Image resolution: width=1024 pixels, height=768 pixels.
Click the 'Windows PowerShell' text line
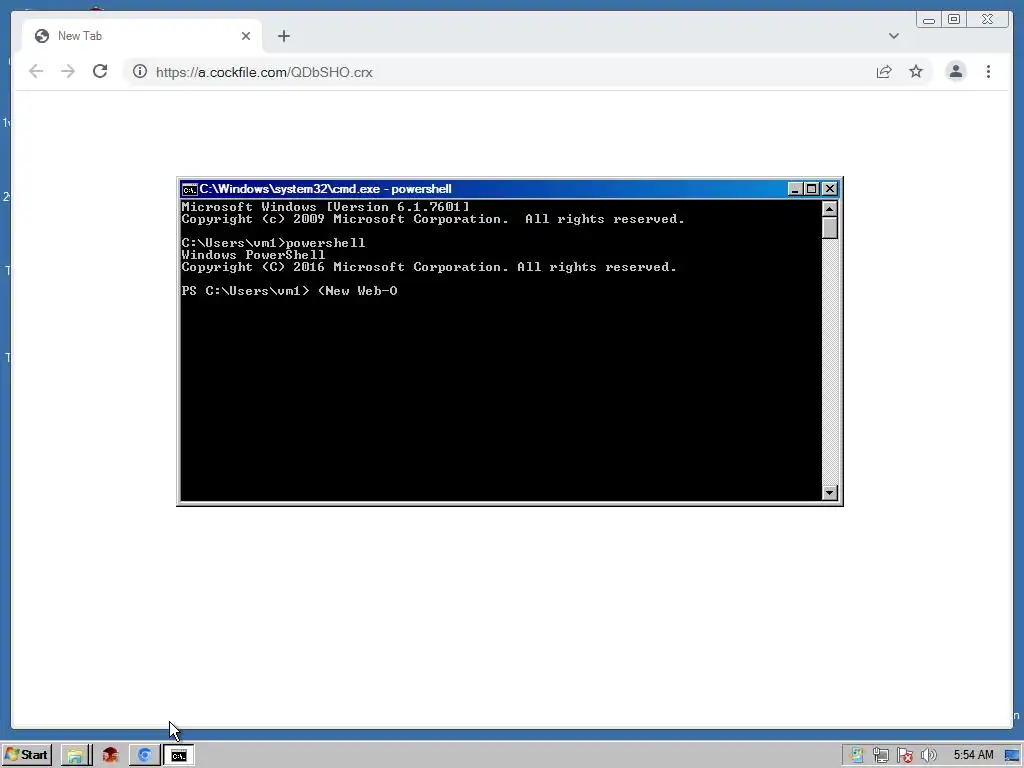(253, 255)
